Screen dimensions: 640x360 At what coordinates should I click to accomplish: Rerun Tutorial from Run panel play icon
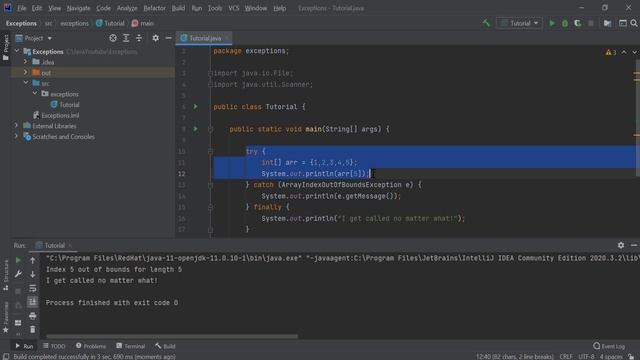point(18,260)
